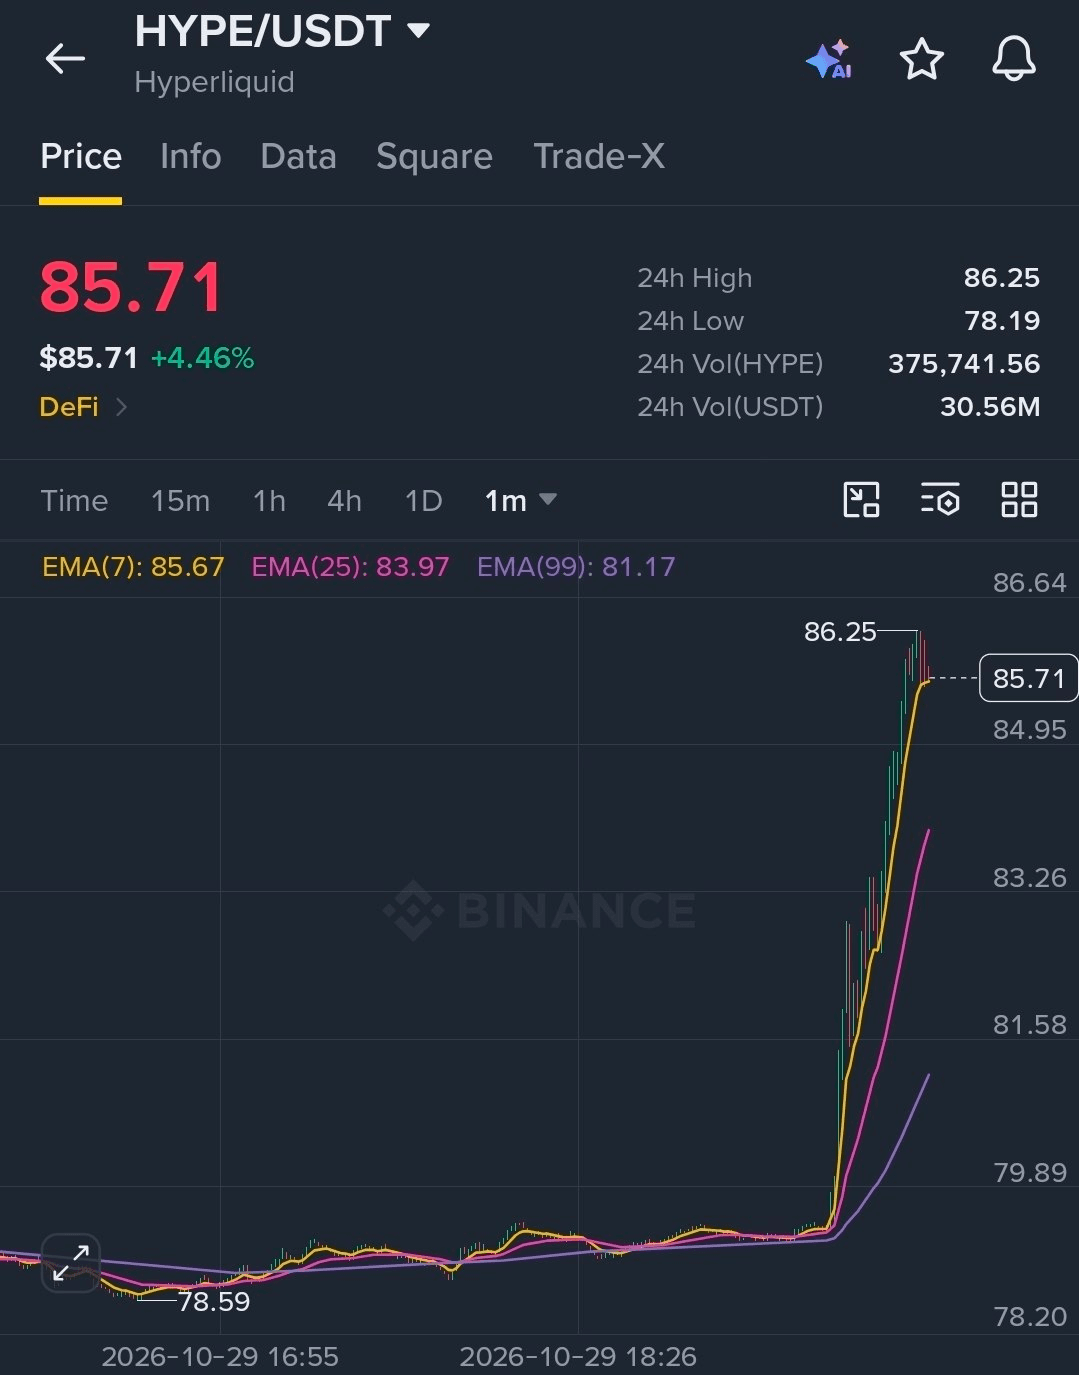Tap the EMA(25): 83.97 indicator label
Viewport: 1079px width, 1375px height.
350,567
